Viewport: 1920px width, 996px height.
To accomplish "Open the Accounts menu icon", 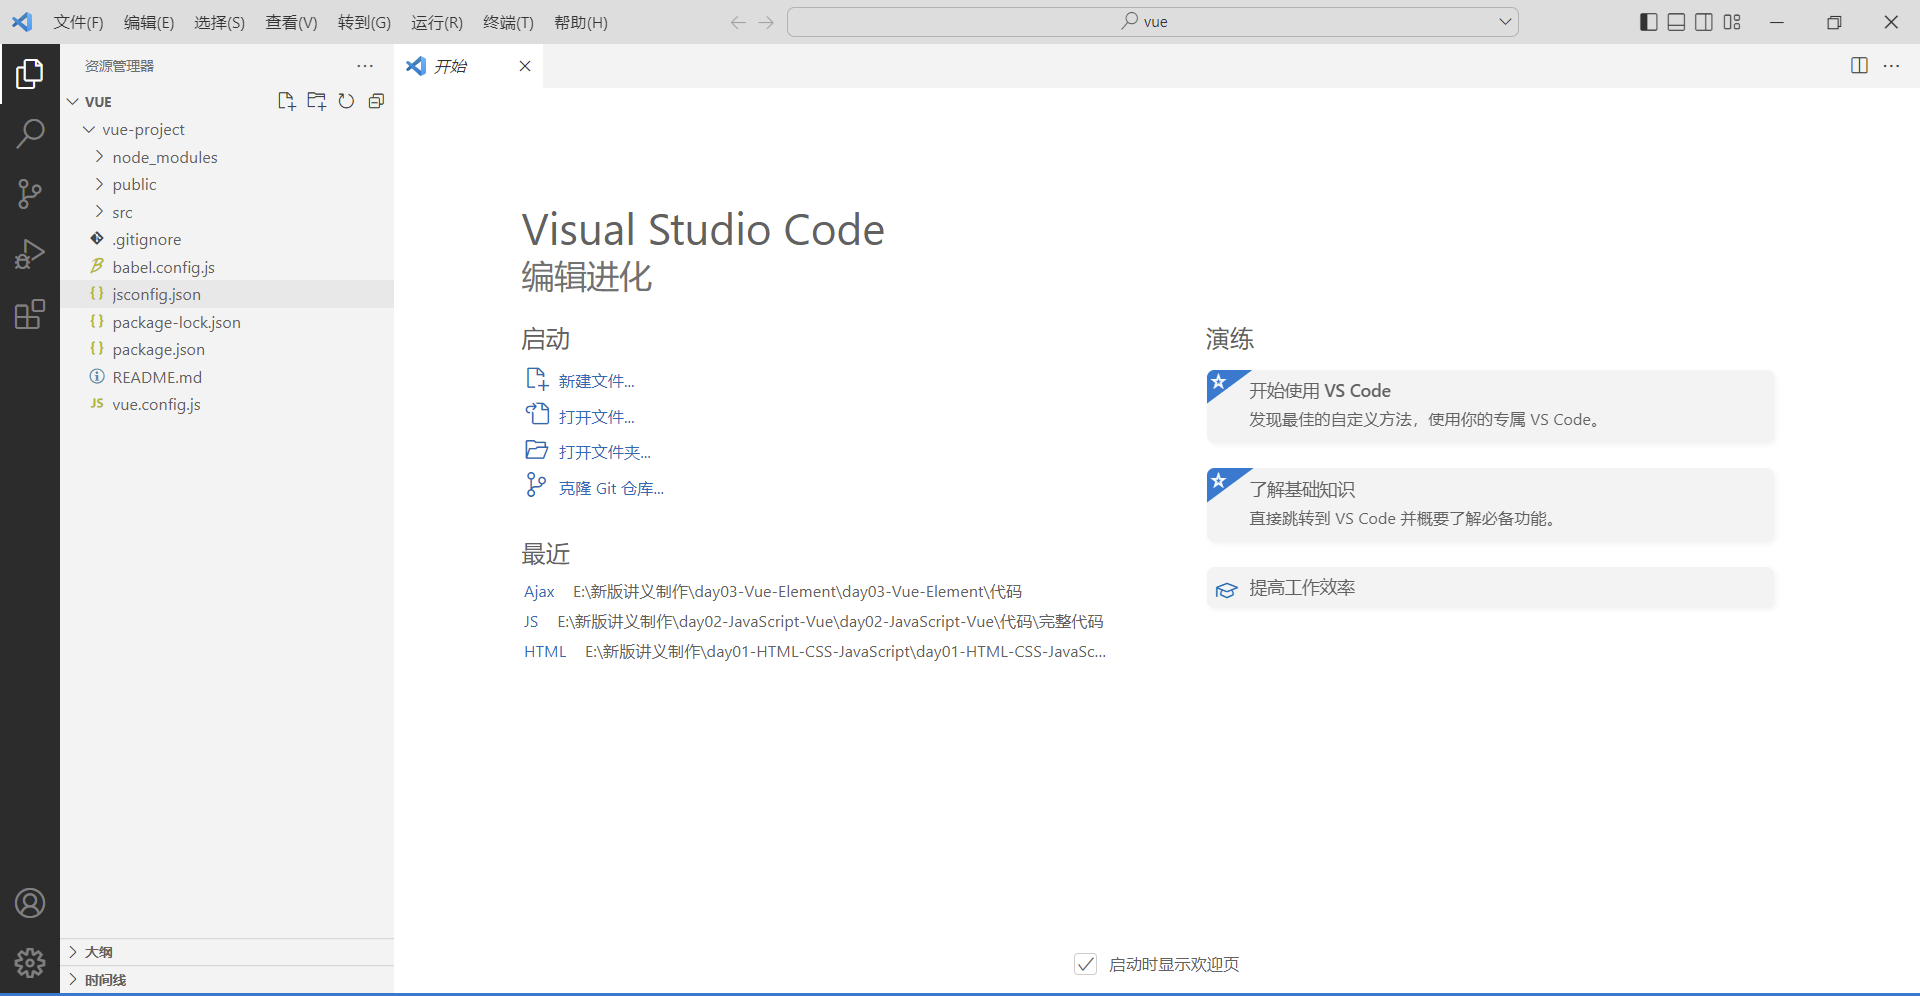I will (30, 903).
